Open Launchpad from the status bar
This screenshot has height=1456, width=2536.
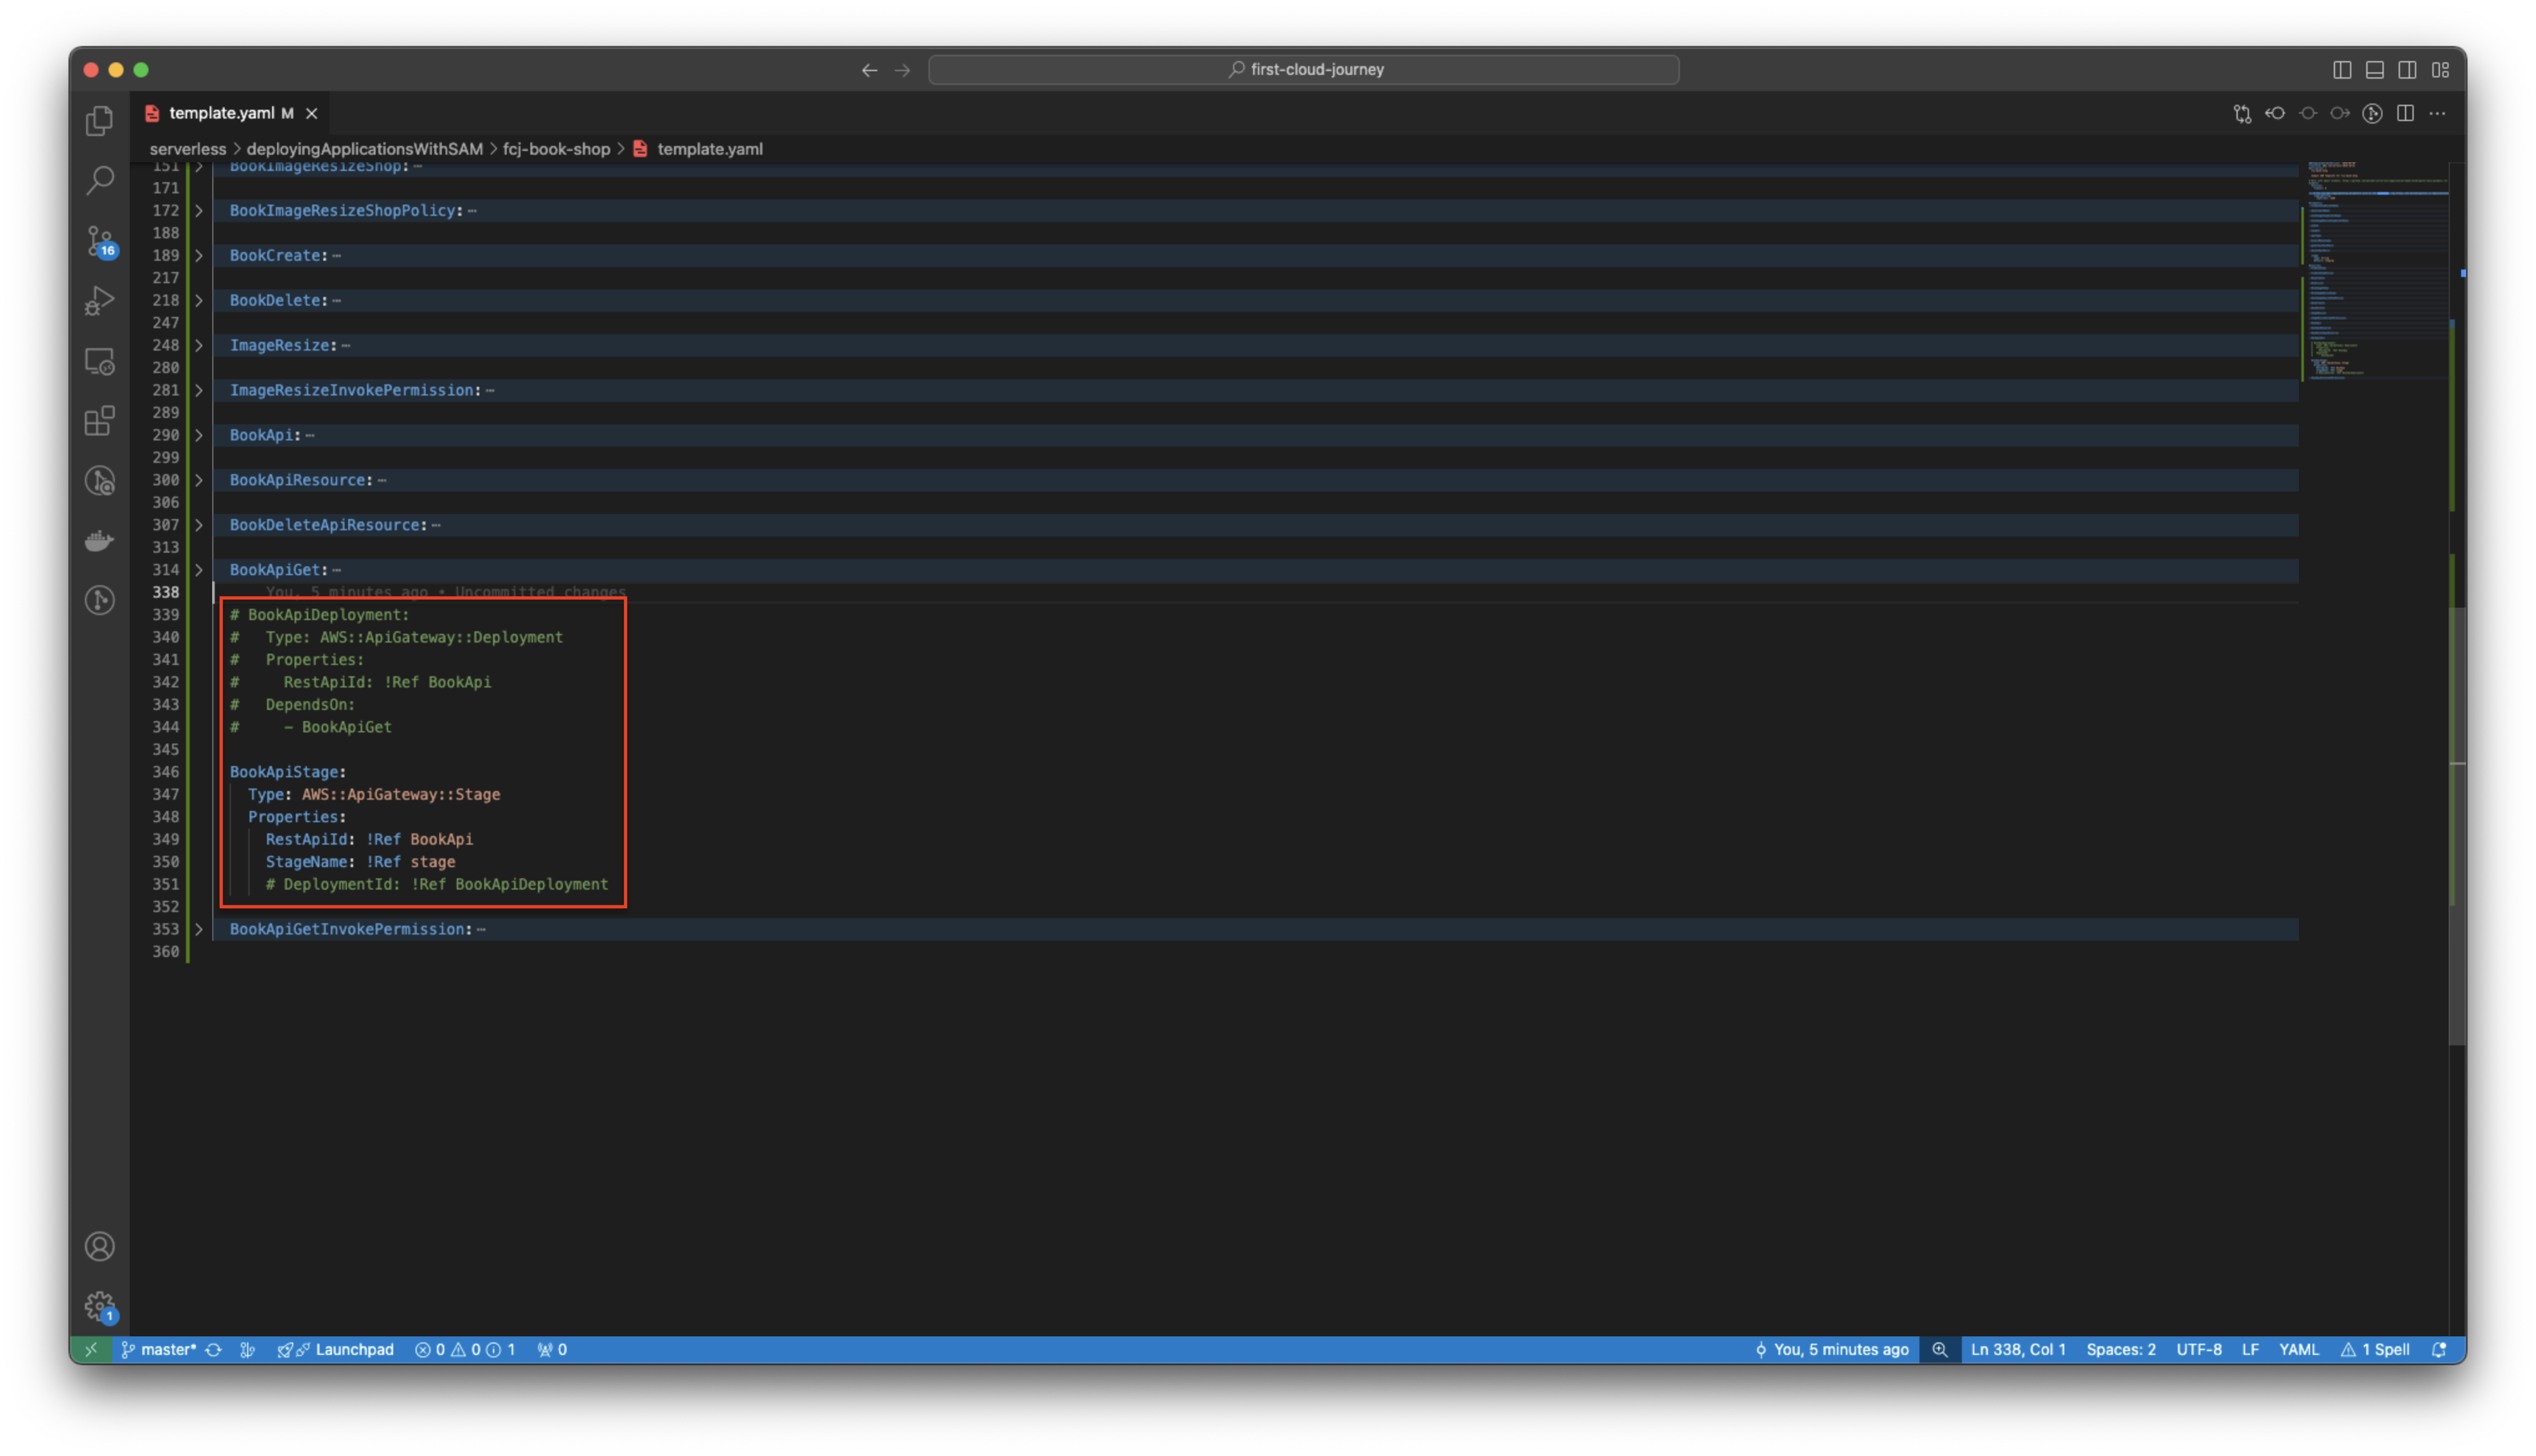(x=336, y=1350)
